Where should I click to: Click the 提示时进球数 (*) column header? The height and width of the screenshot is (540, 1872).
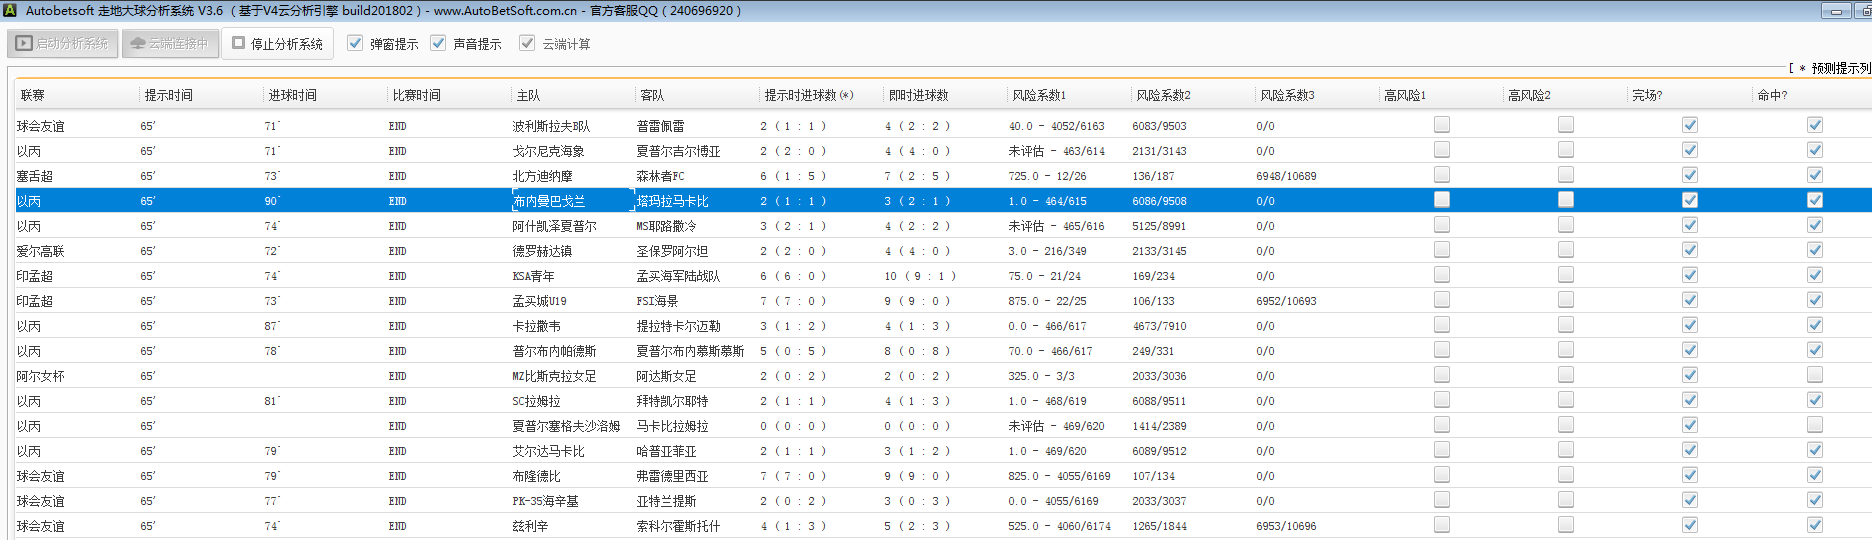coord(808,95)
